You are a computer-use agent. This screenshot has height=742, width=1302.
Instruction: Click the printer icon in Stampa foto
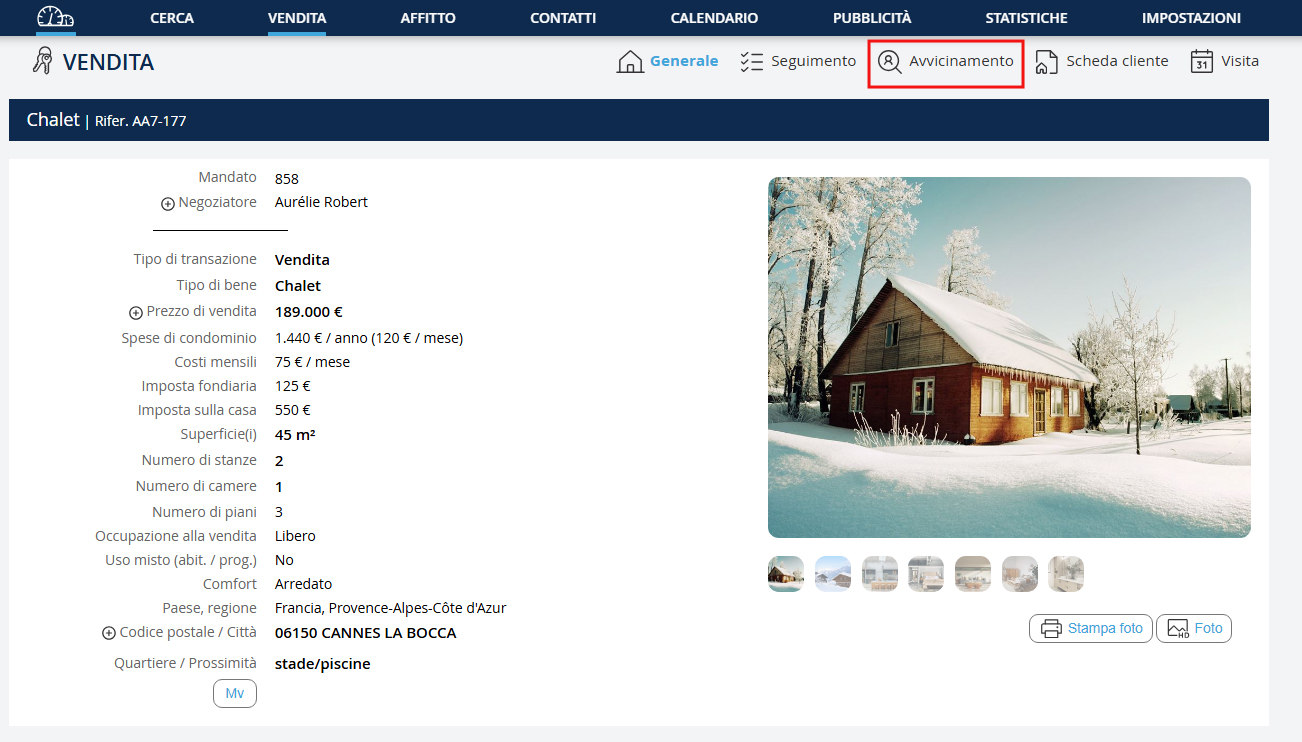[x=1051, y=629]
